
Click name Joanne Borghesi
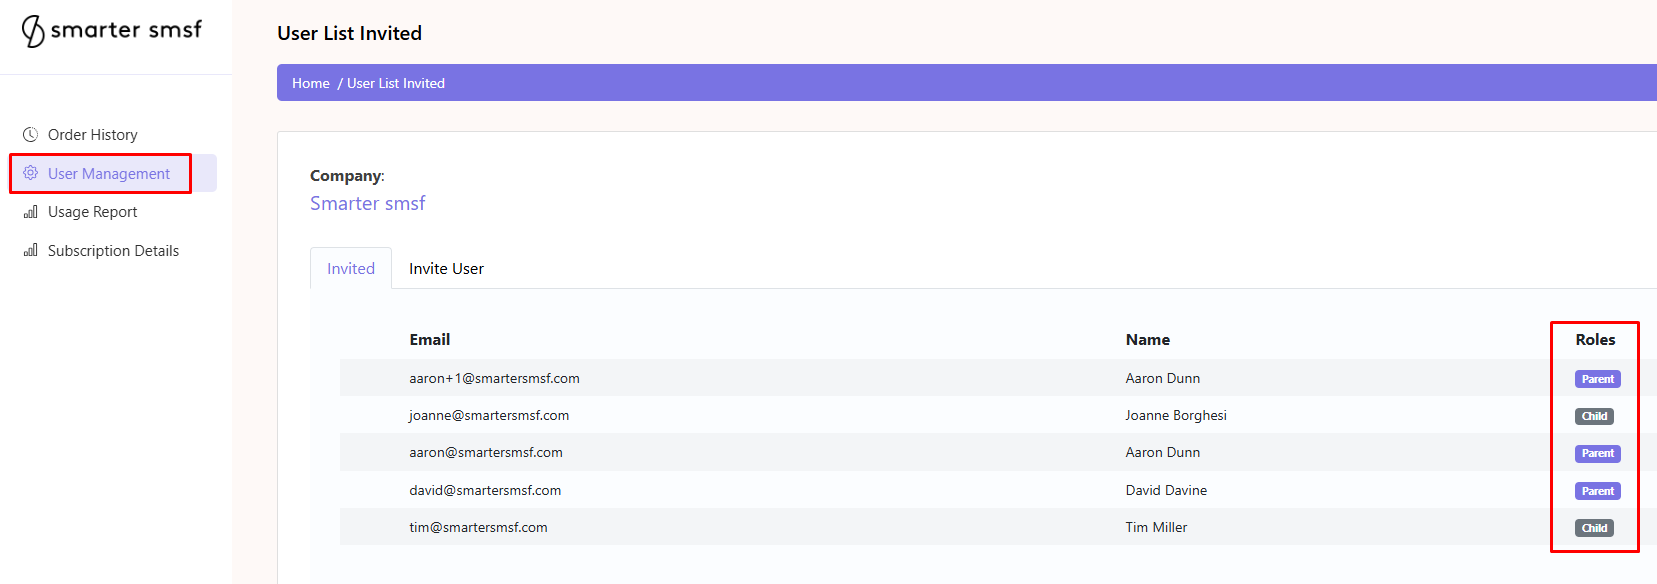1176,415
